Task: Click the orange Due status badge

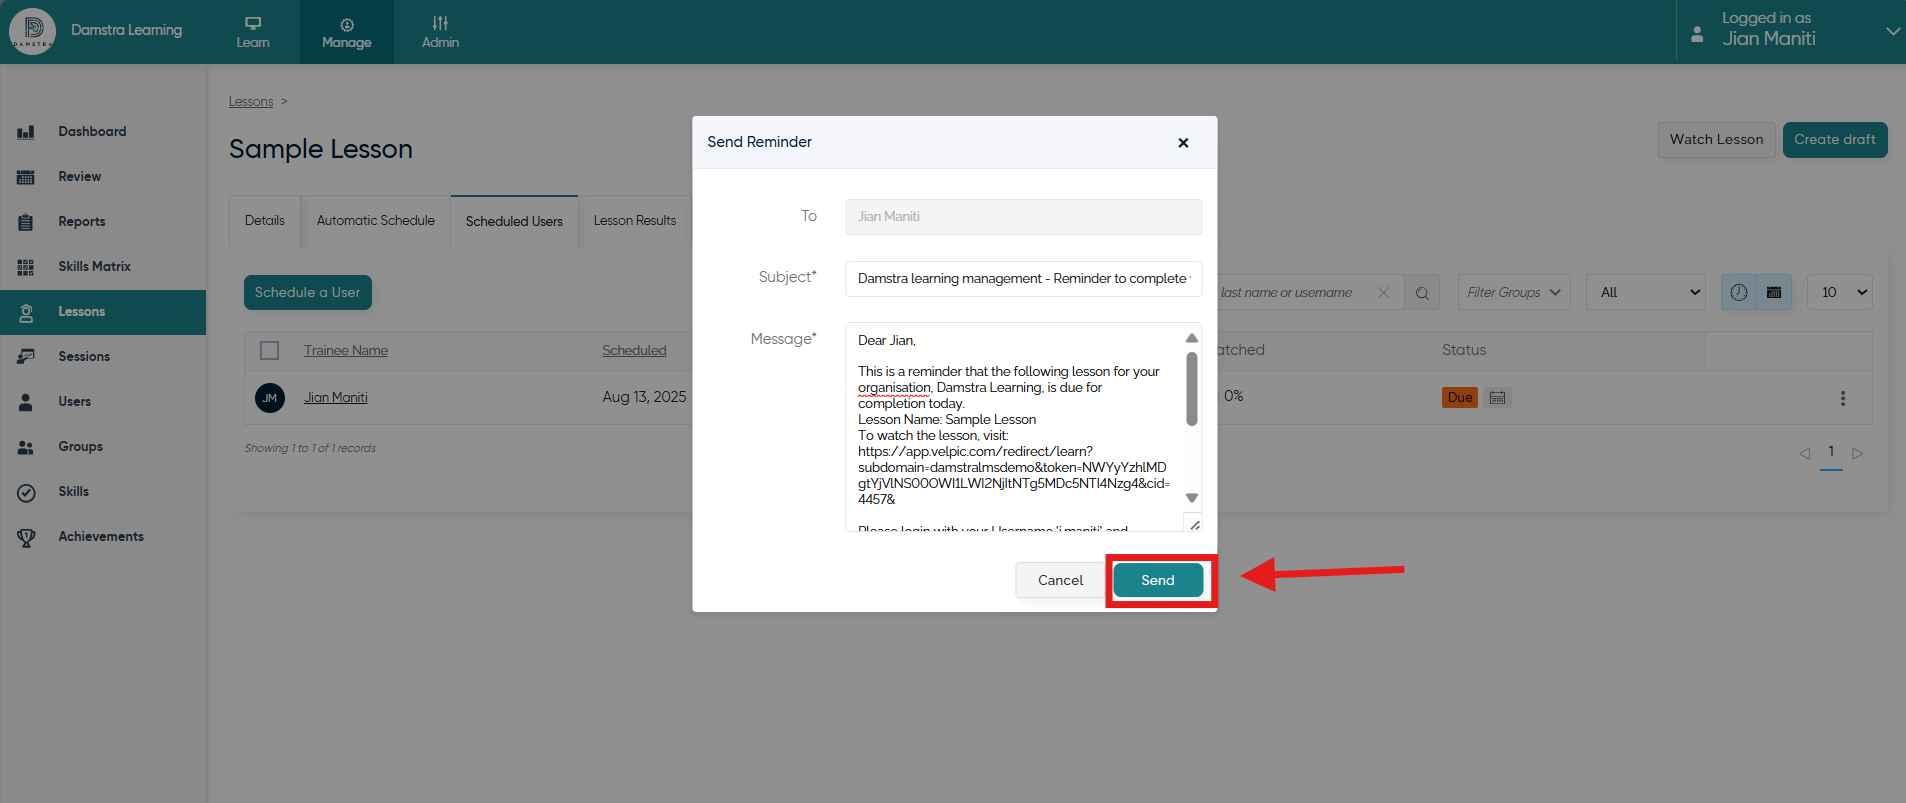Action: [x=1460, y=398]
